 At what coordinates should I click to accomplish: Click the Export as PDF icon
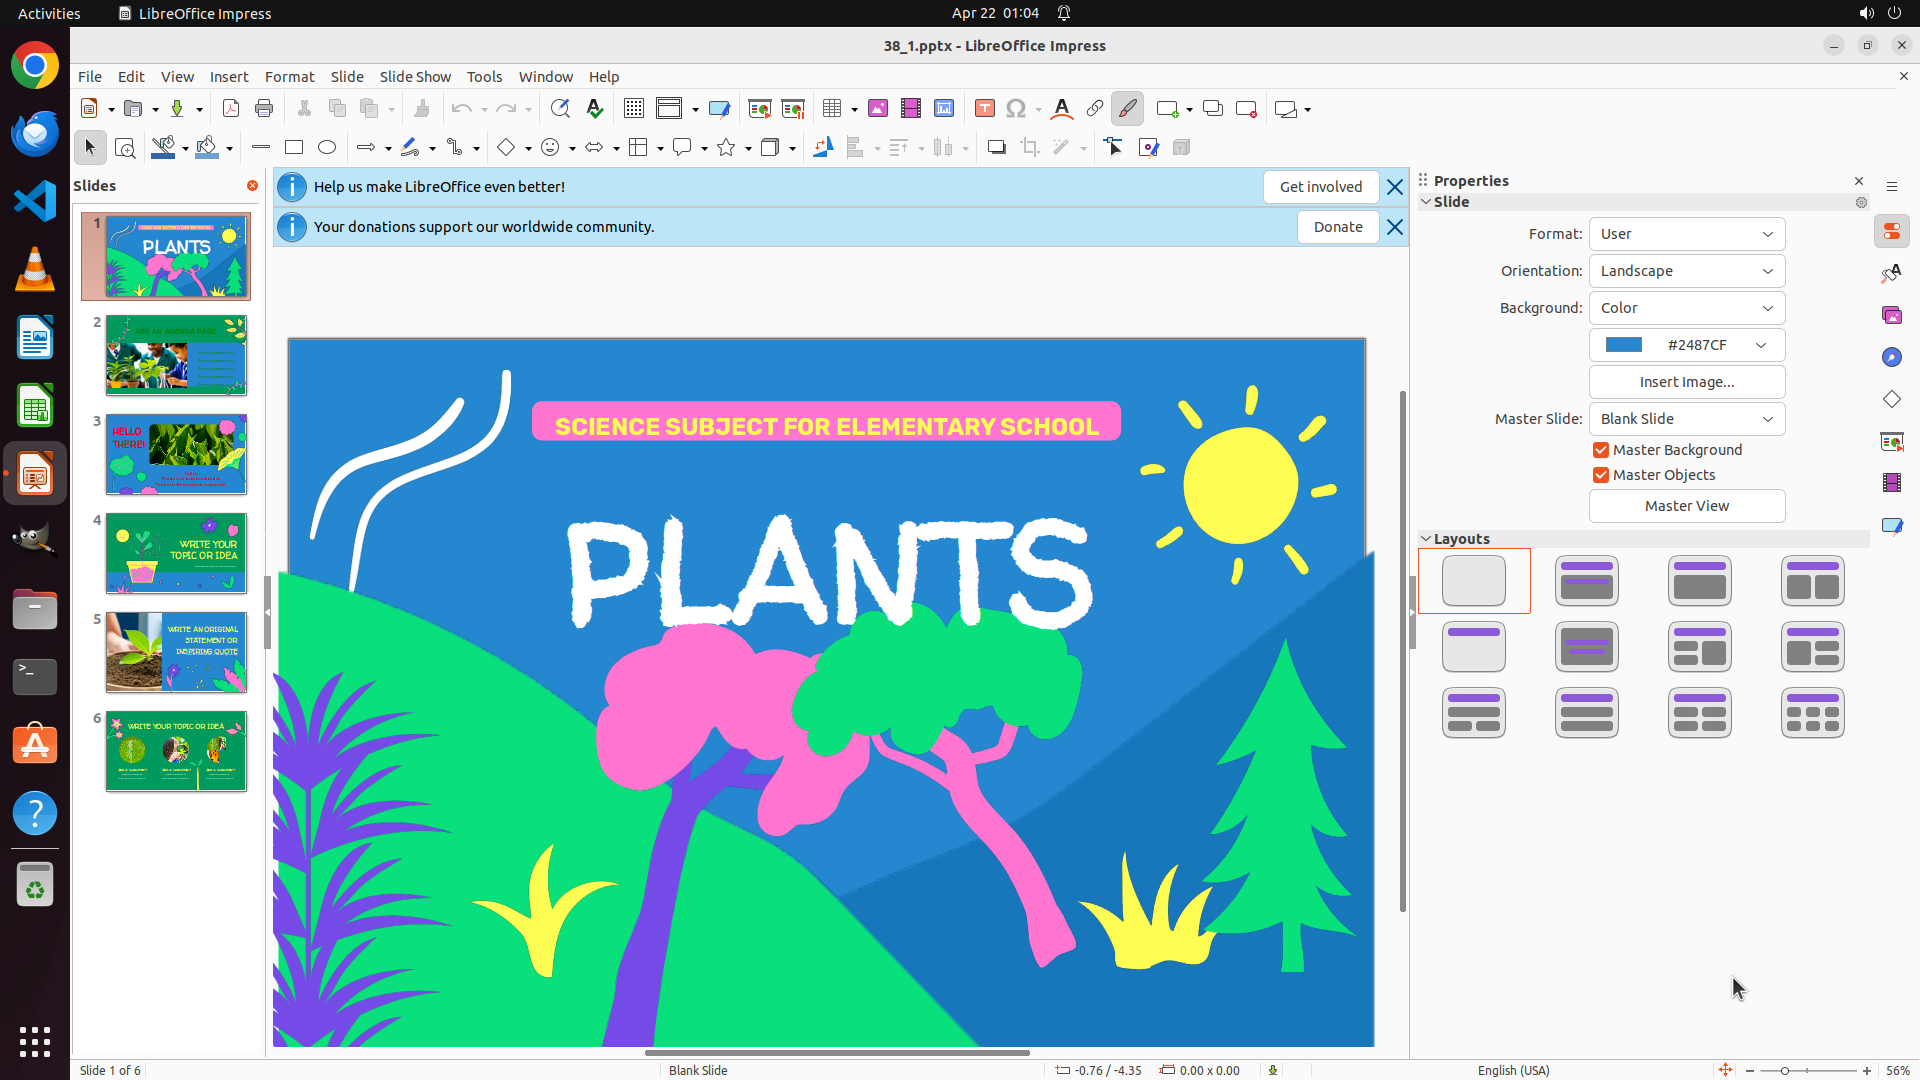coord(231,109)
